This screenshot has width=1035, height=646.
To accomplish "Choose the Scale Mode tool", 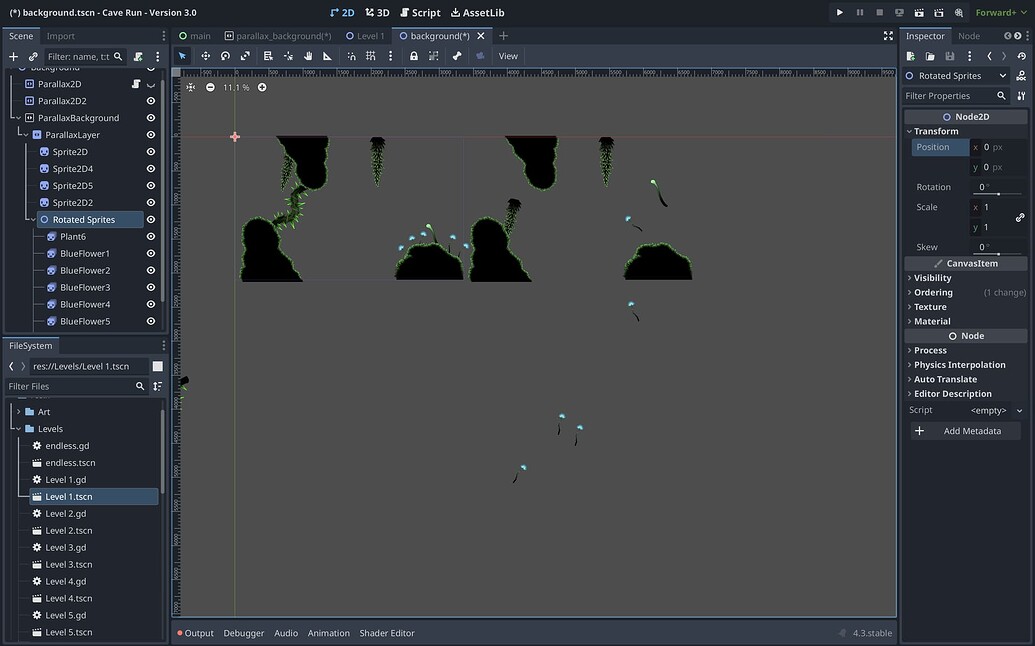I will click(245, 56).
